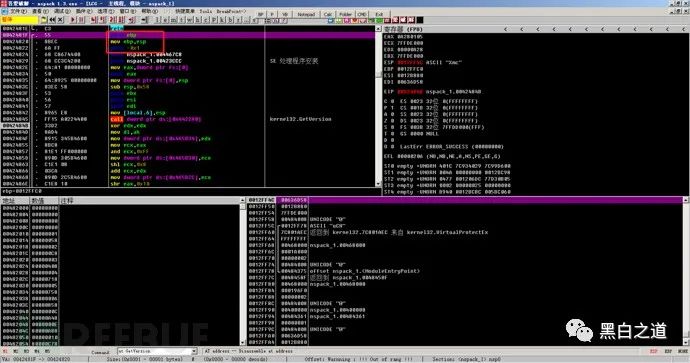The image size is (690, 363).
Task: Open the Memory map window (M icon)
Action: pos(173,20)
